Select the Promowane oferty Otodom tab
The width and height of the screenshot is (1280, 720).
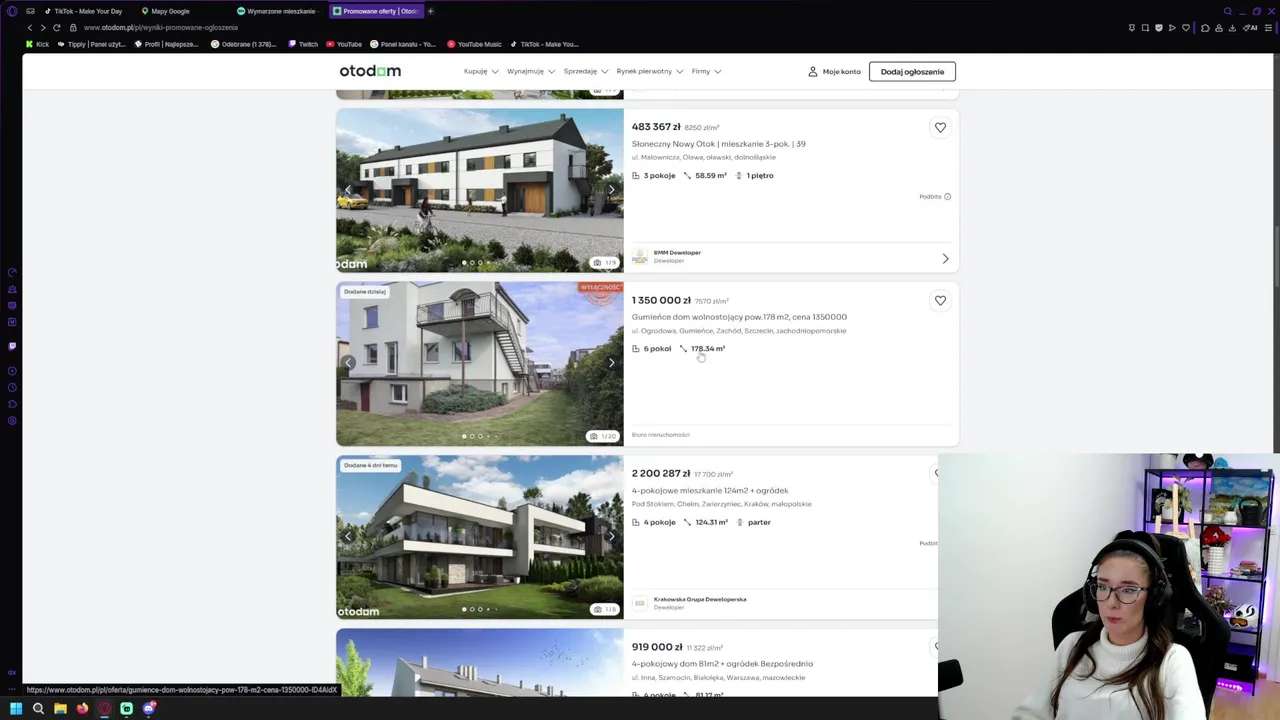[376, 11]
